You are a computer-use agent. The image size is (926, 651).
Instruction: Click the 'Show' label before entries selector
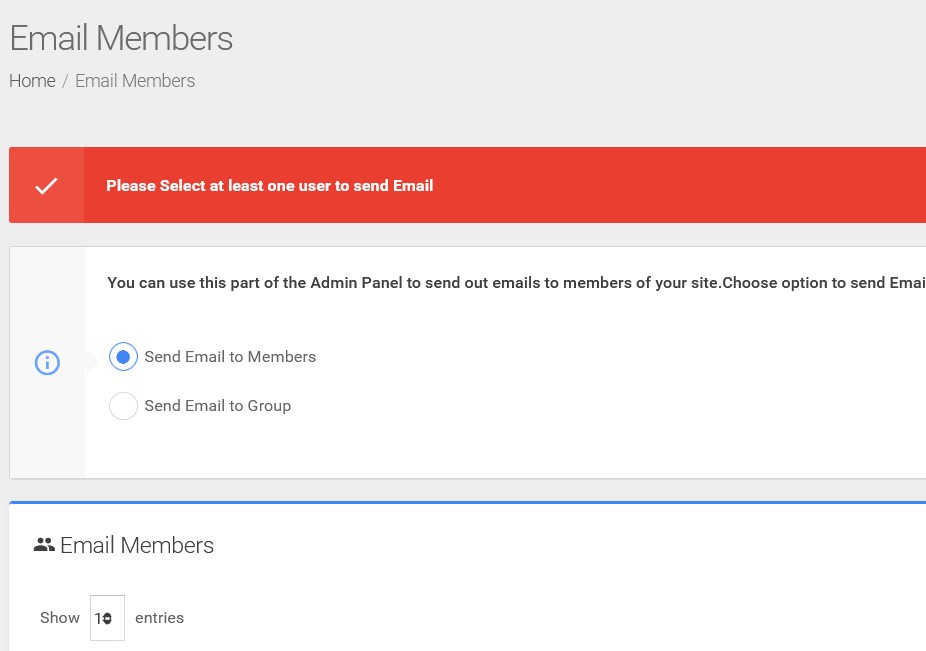60,618
